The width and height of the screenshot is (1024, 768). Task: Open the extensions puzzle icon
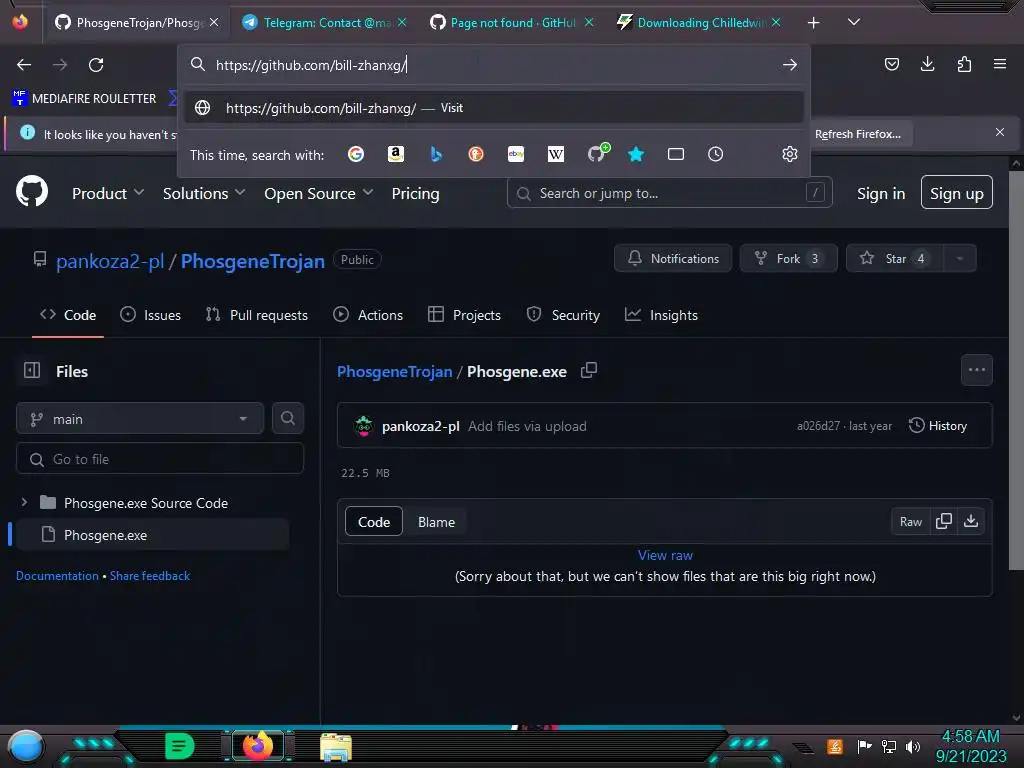click(964, 64)
